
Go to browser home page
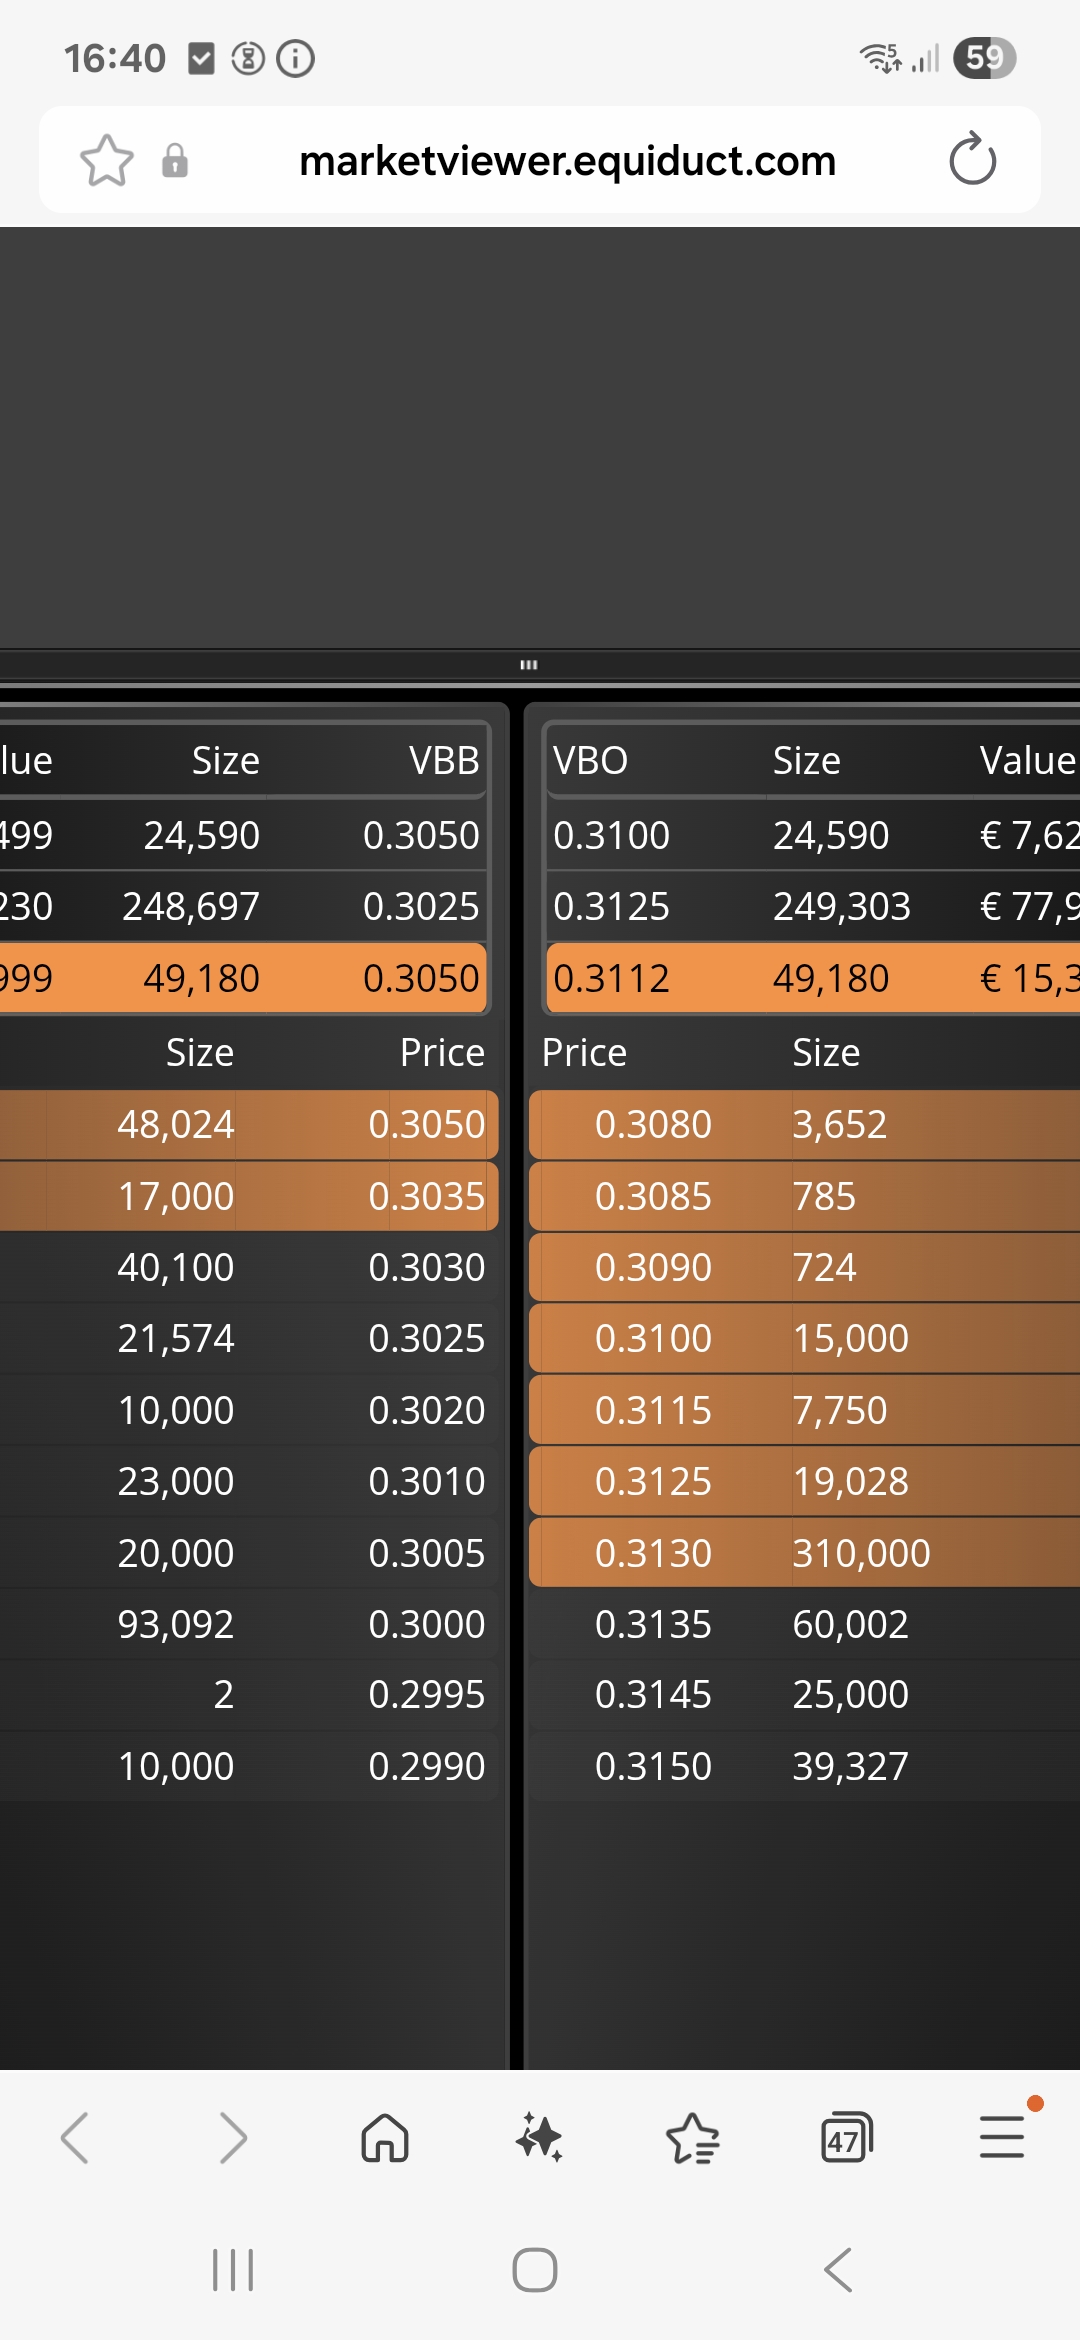(x=385, y=2138)
